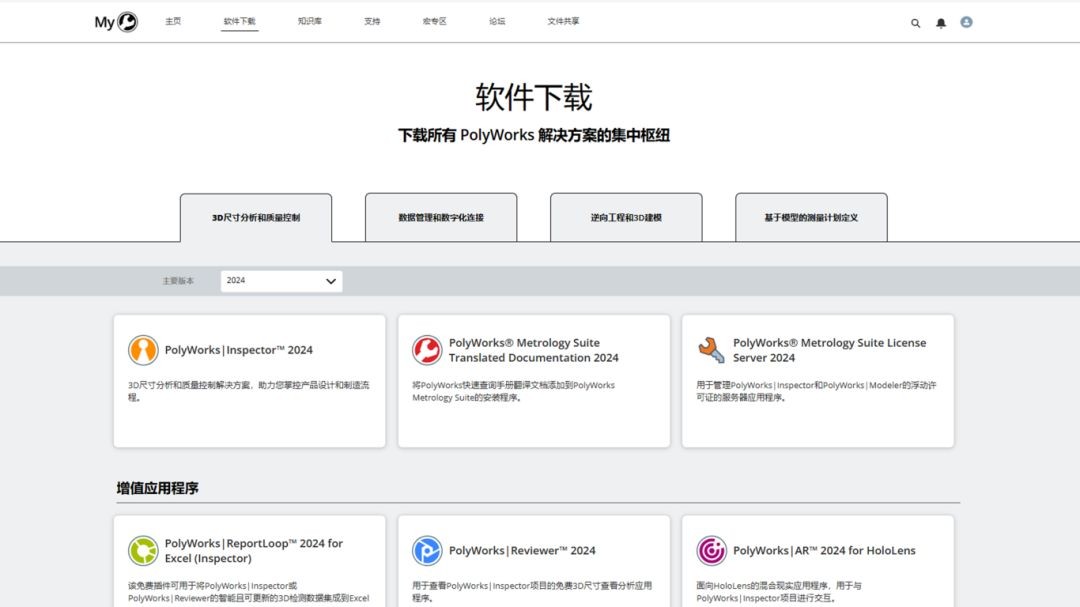Image resolution: width=1080 pixels, height=607 pixels.
Task: Switch to 逆向工程和3D建模 tab
Action: (626, 218)
